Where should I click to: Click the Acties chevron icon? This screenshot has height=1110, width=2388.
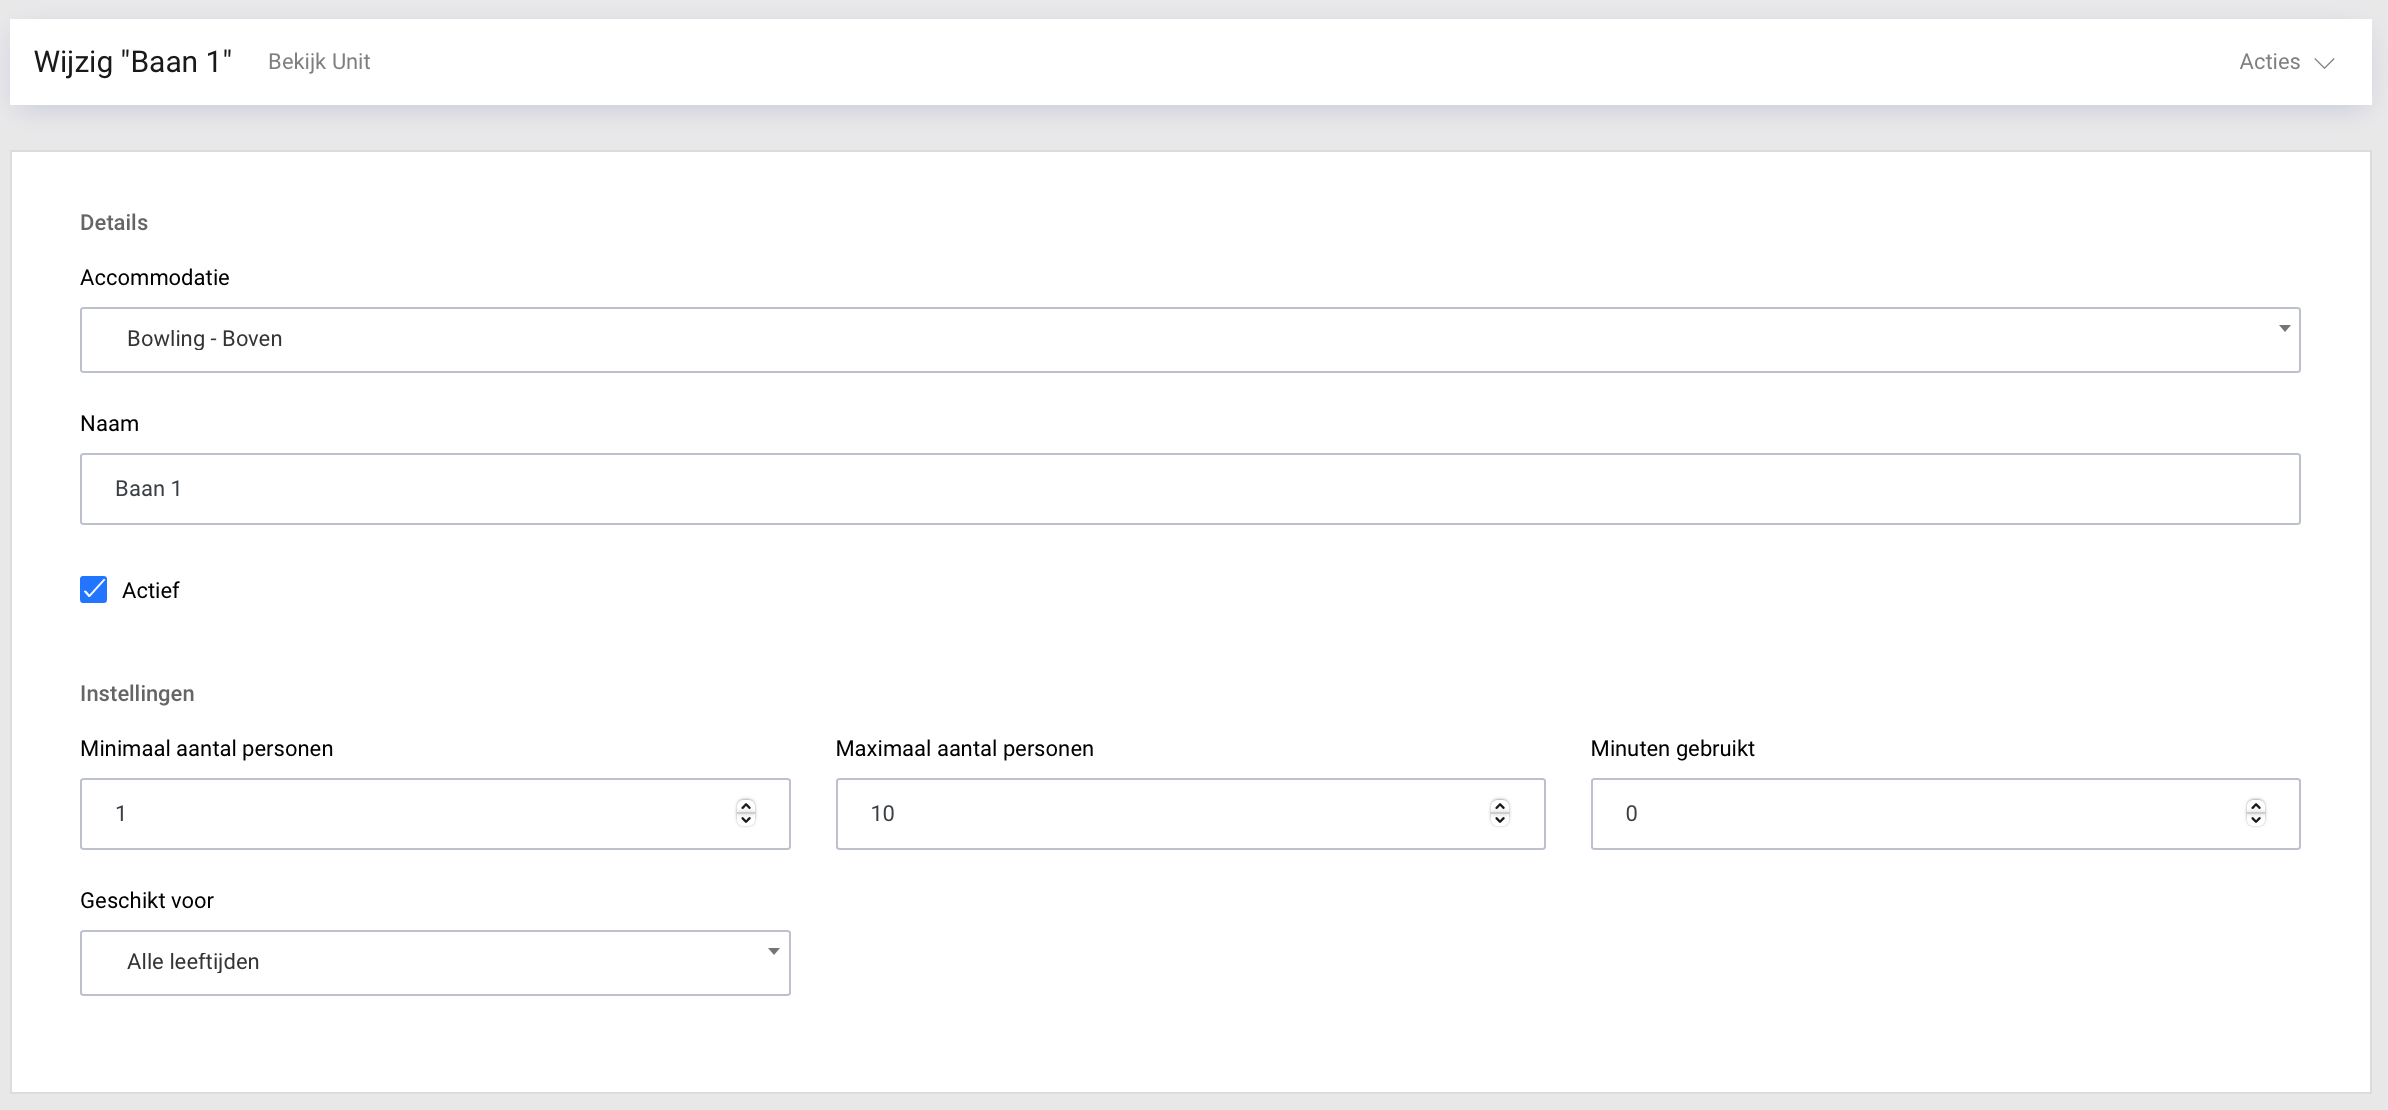[x=2326, y=63]
